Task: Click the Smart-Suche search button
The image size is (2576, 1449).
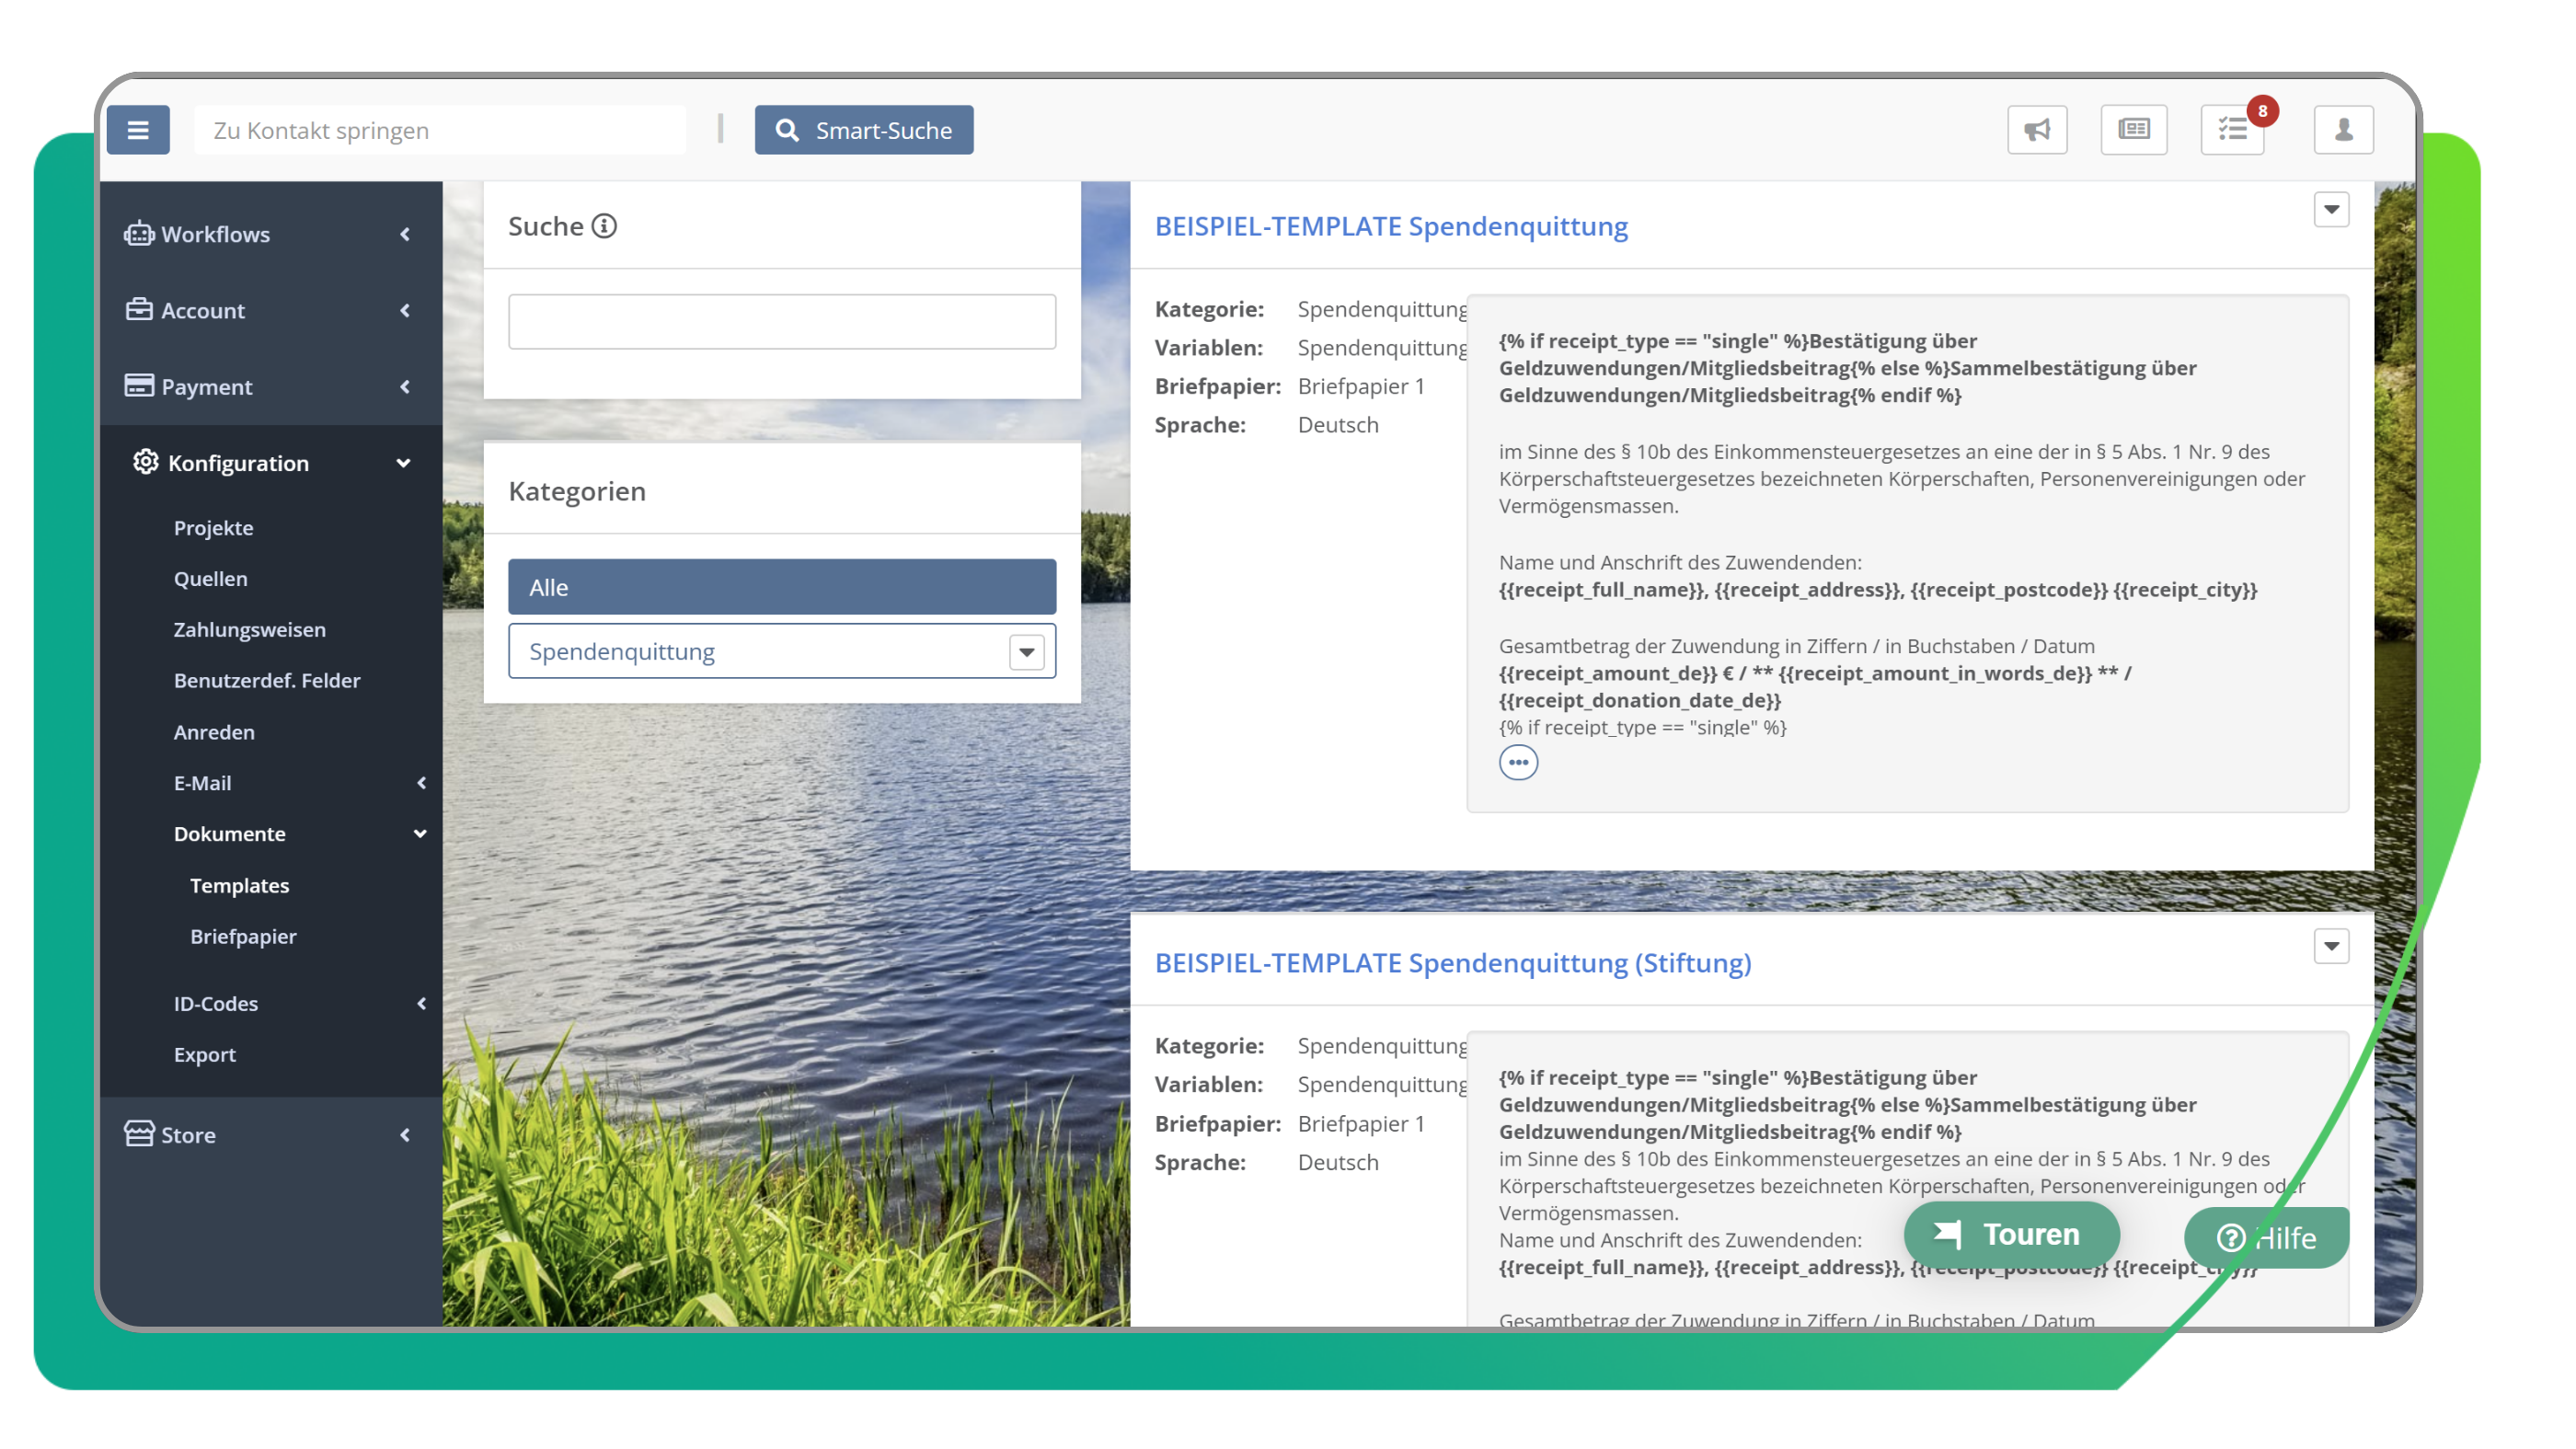Action: 864,130
